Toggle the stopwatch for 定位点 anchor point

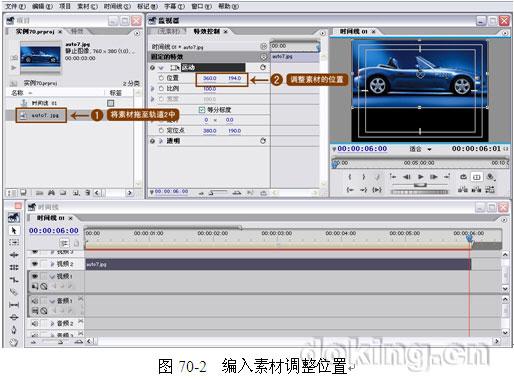[161, 131]
